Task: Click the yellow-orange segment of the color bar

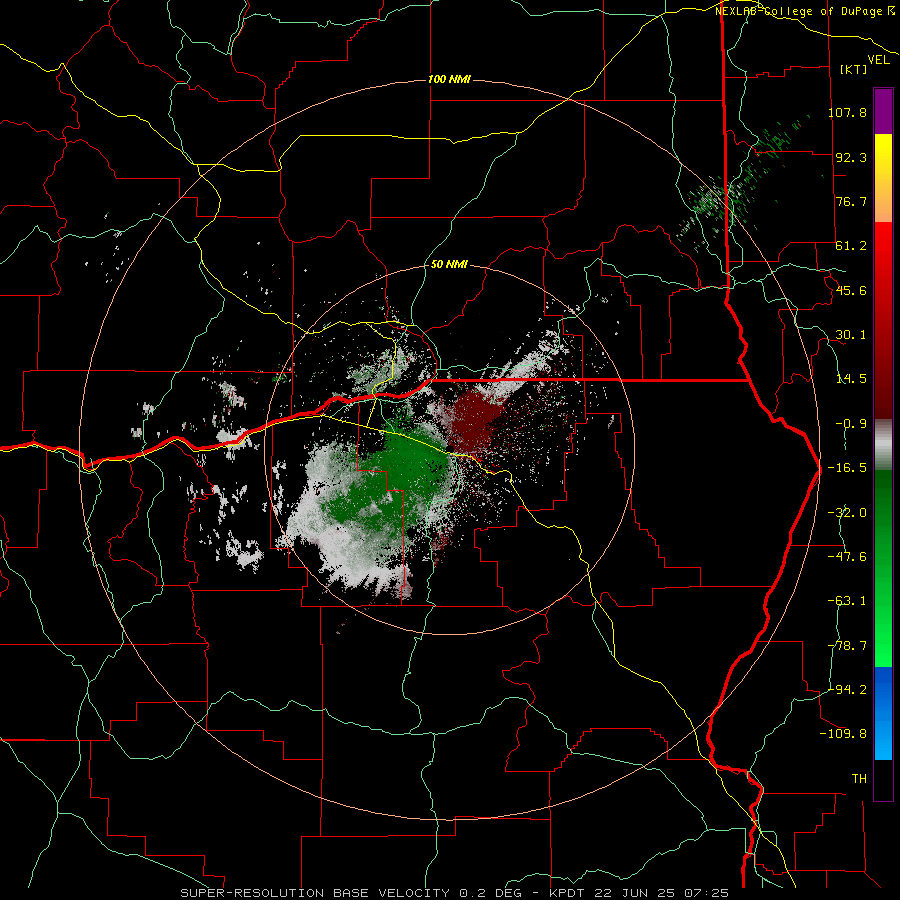Action: click(x=883, y=178)
